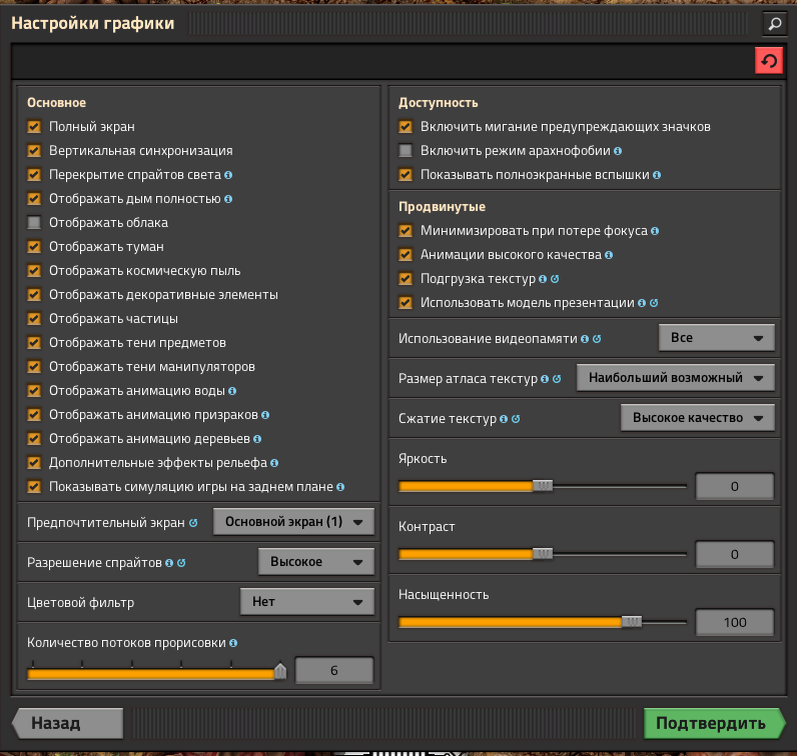This screenshot has height=756, width=797.
Task: Enable Включить режим арахнофобии checkbox
Action: (x=406, y=150)
